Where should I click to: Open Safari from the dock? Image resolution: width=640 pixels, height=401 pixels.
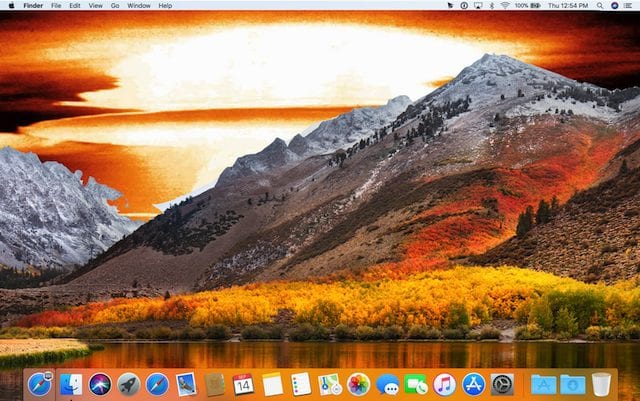157,384
